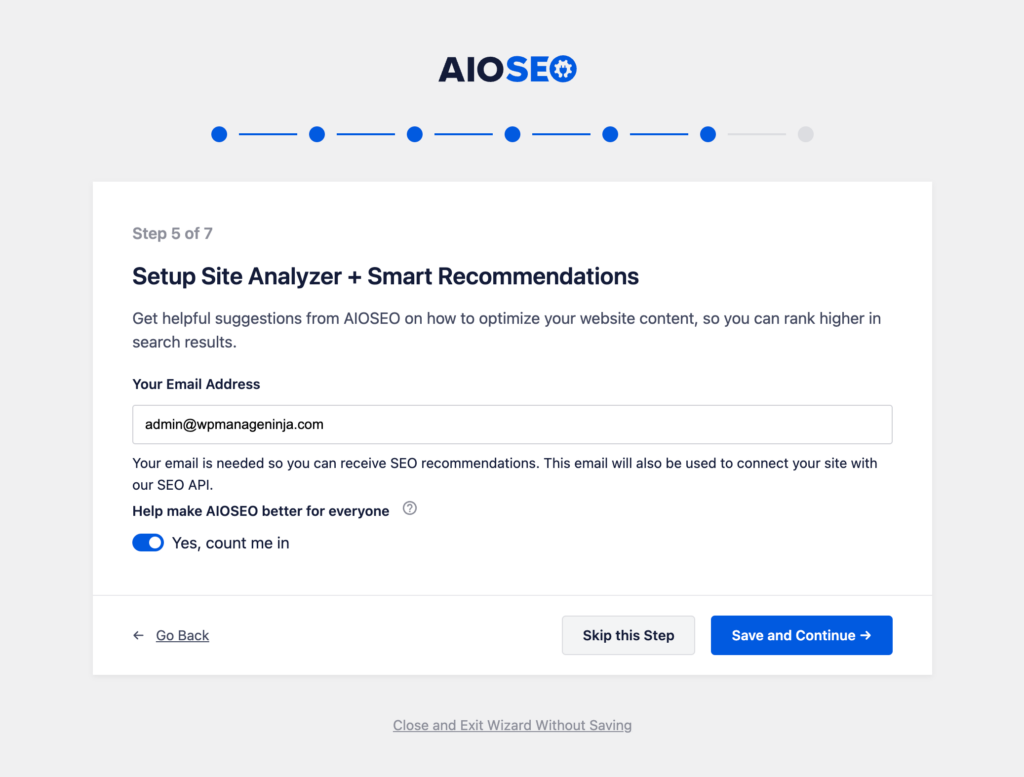Disable the 'Yes, count me in' toggle
1024x777 pixels.
tap(148, 542)
